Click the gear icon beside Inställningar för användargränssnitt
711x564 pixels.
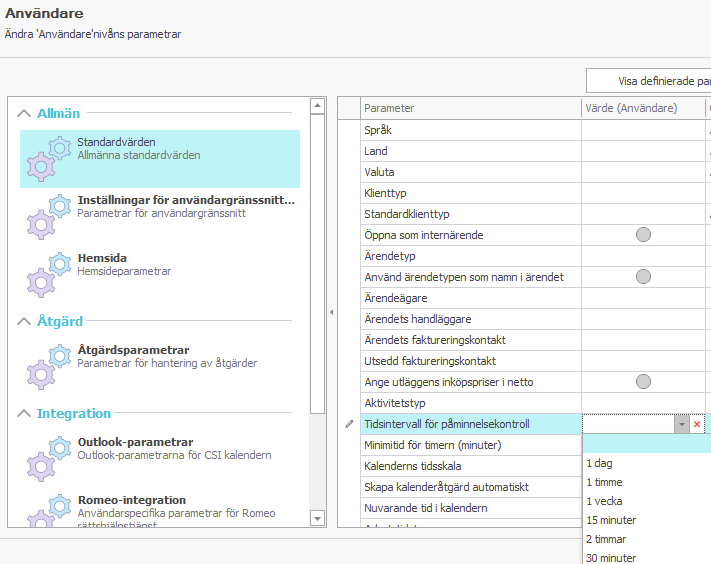click(x=47, y=216)
